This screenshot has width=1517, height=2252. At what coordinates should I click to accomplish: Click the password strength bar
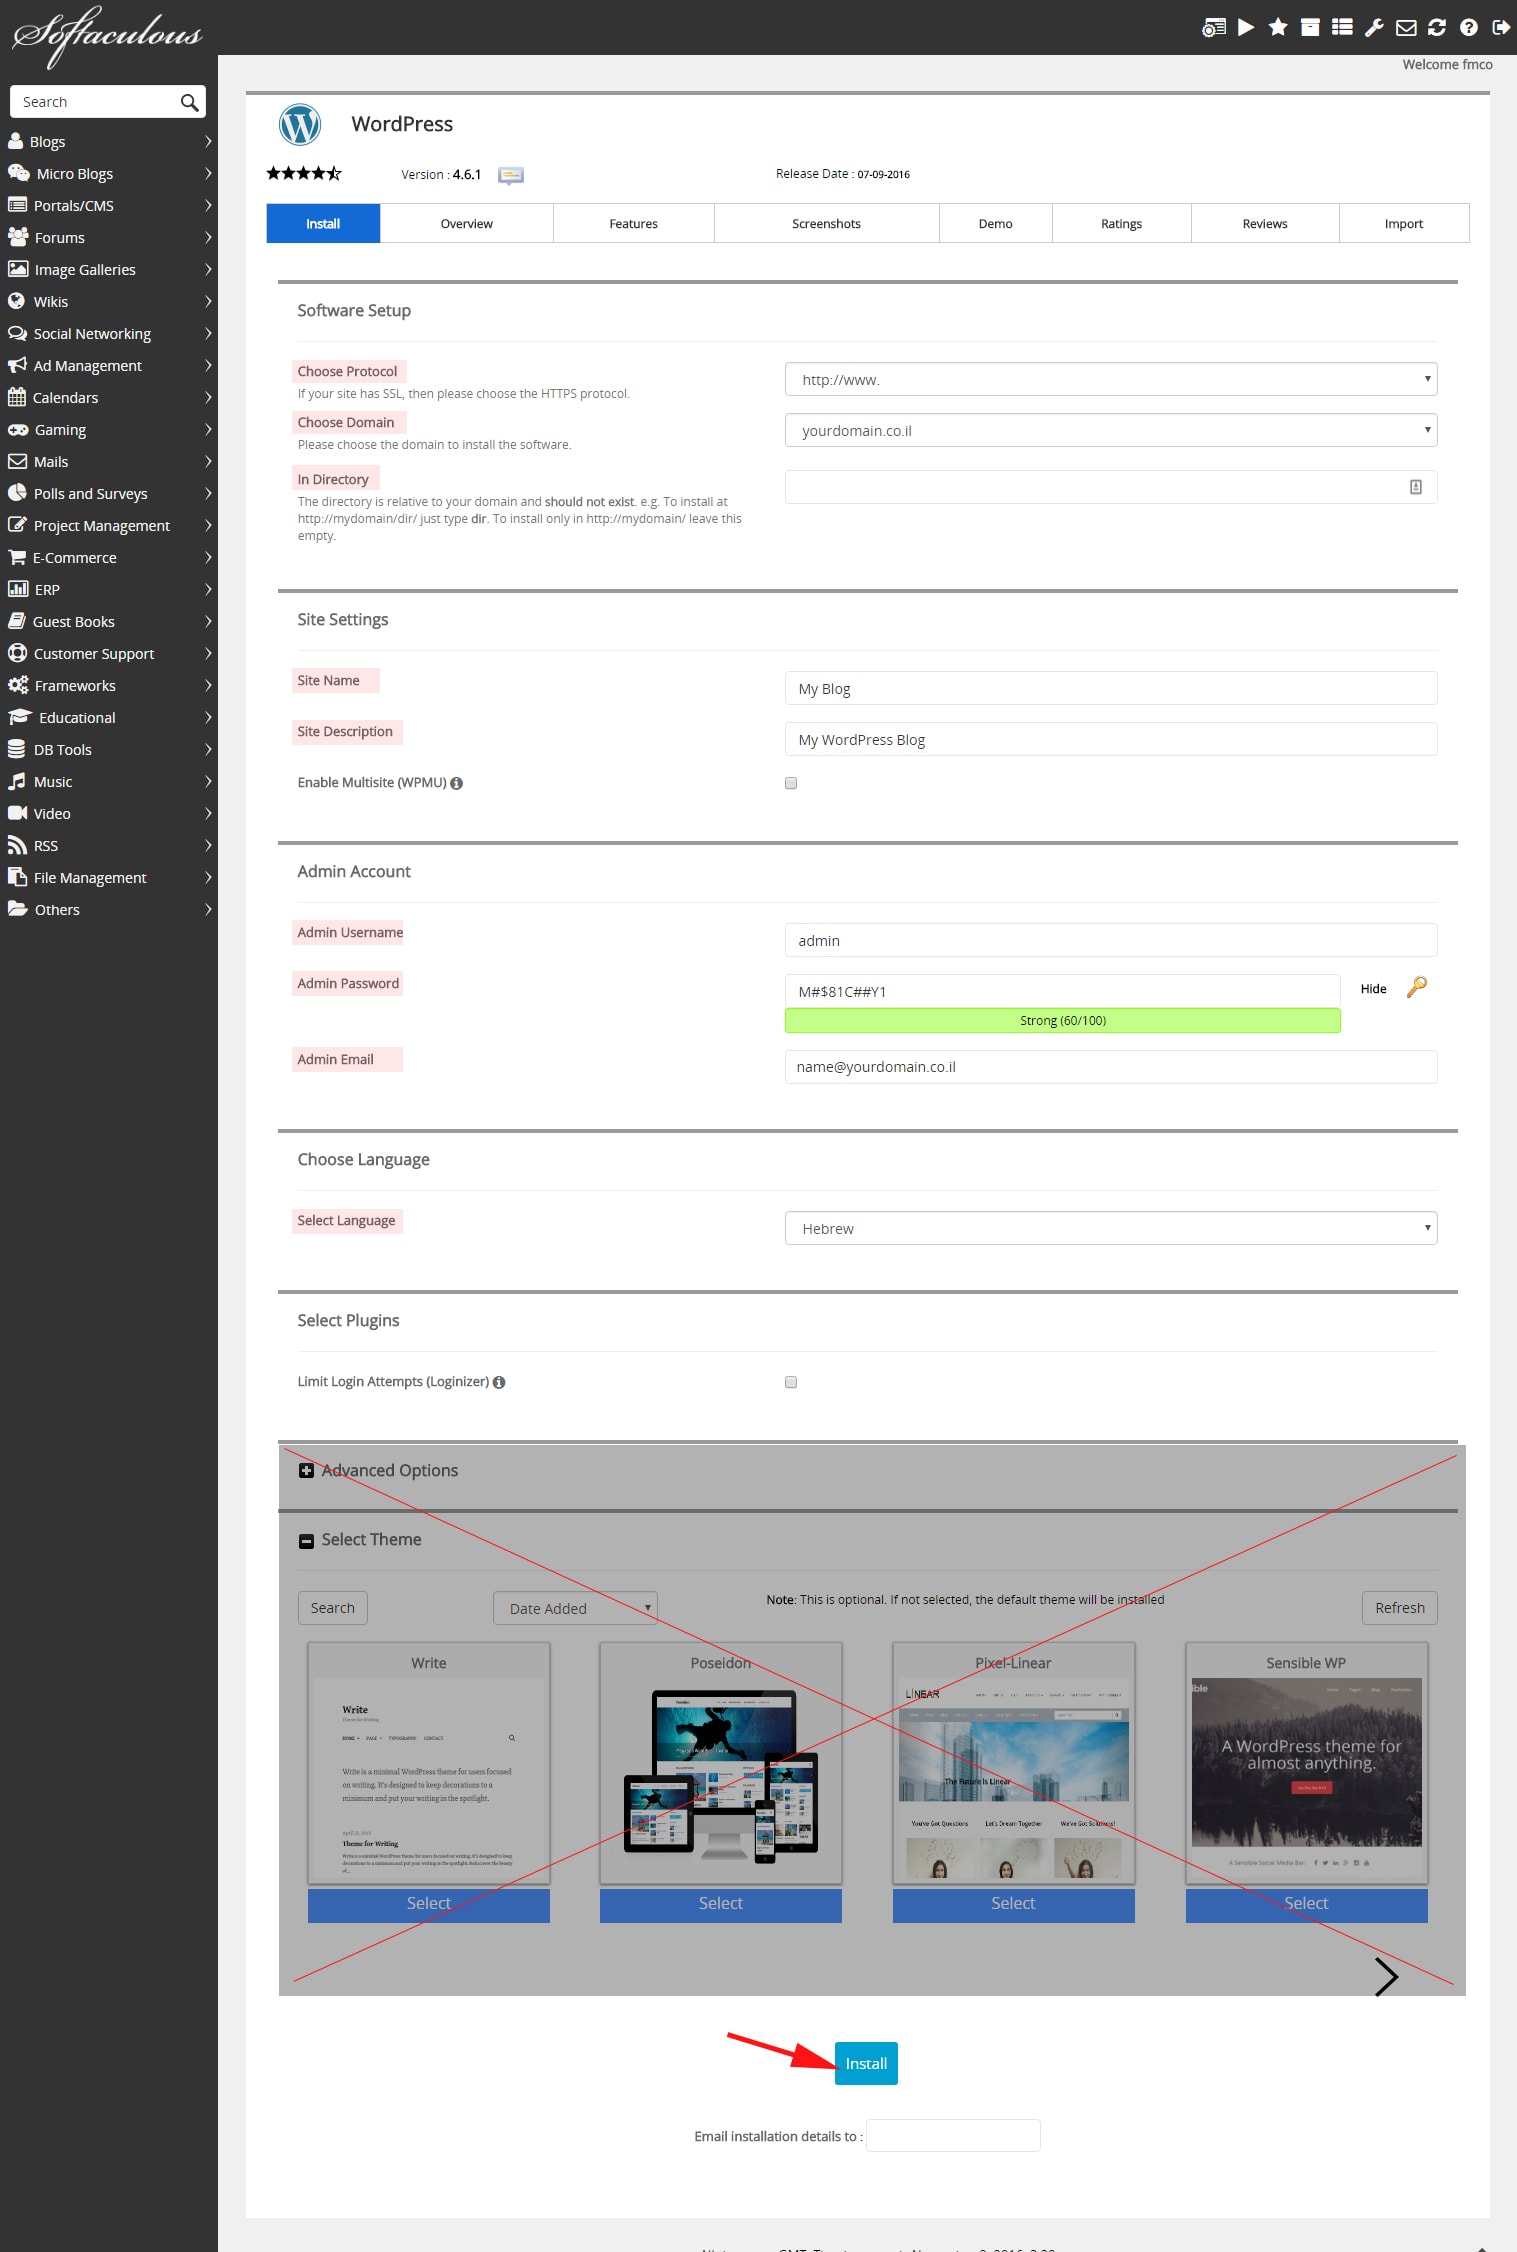(x=1063, y=1021)
